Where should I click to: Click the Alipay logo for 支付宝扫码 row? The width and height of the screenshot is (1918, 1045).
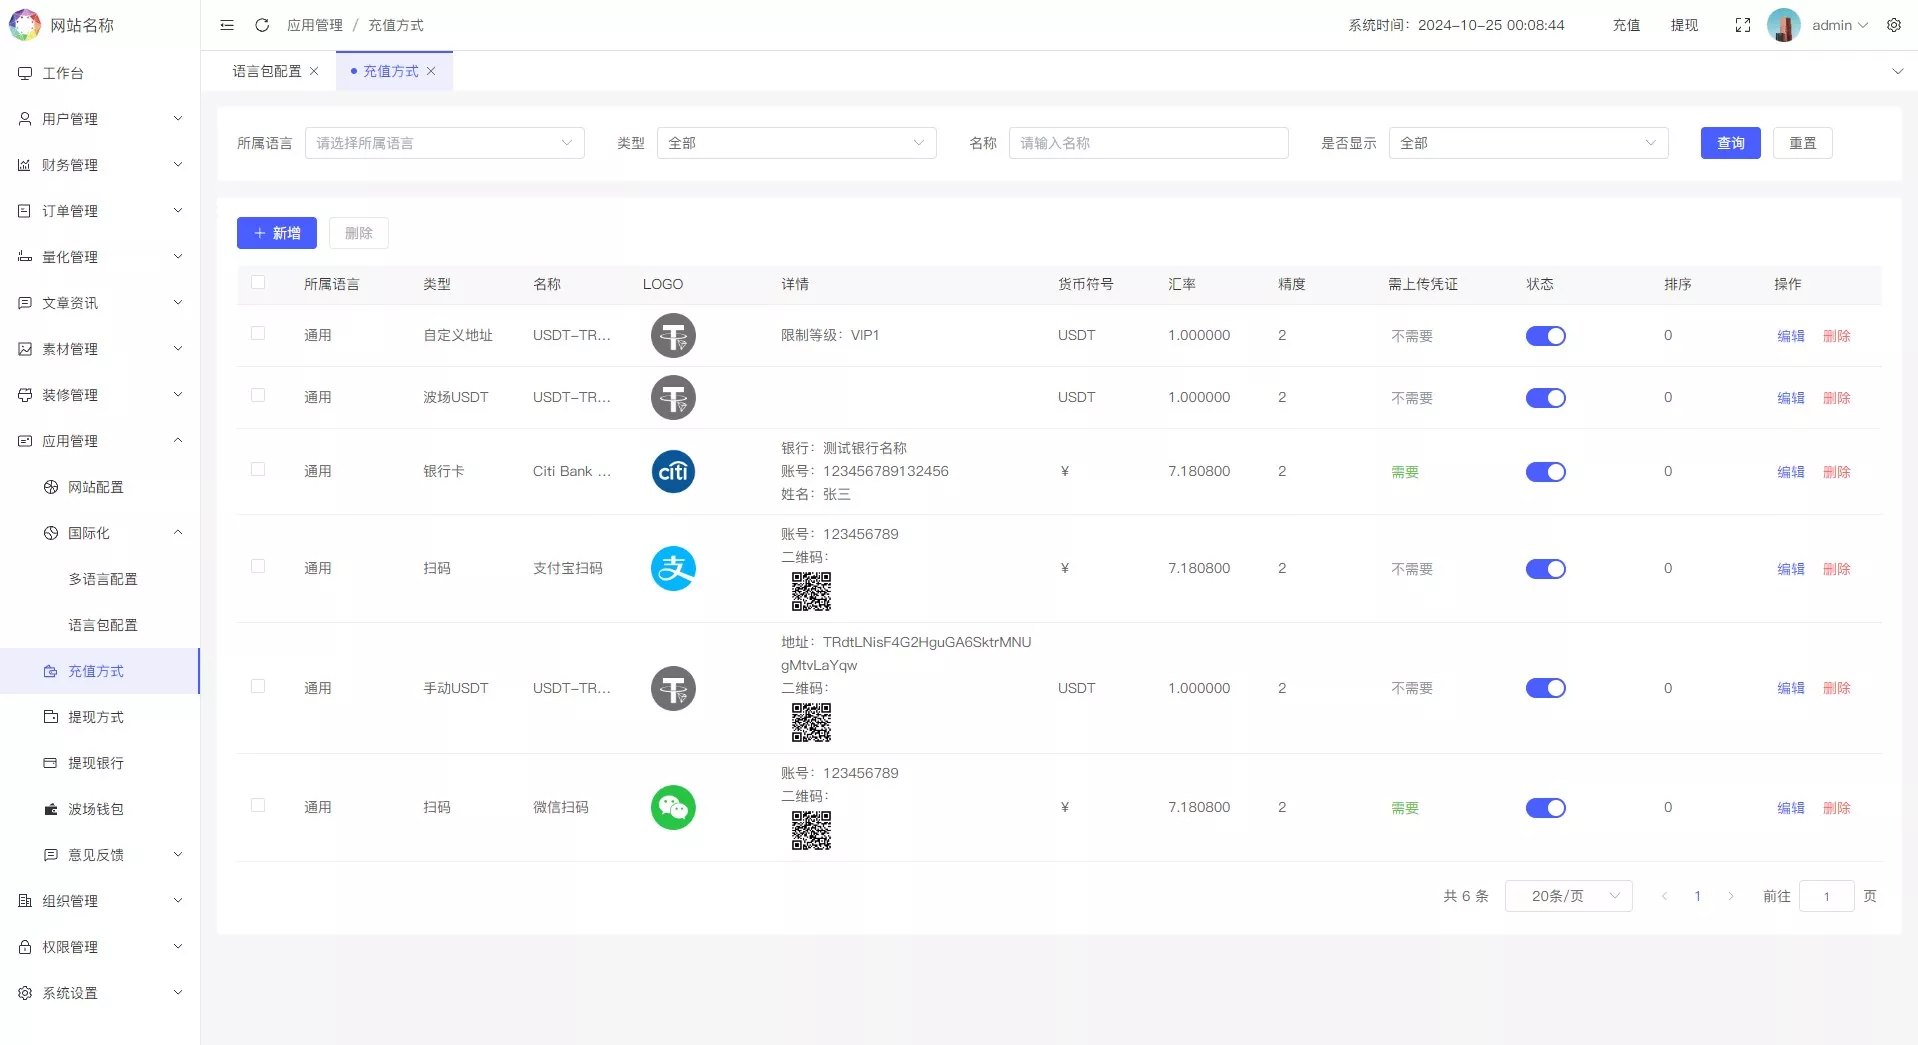pyautogui.click(x=673, y=567)
